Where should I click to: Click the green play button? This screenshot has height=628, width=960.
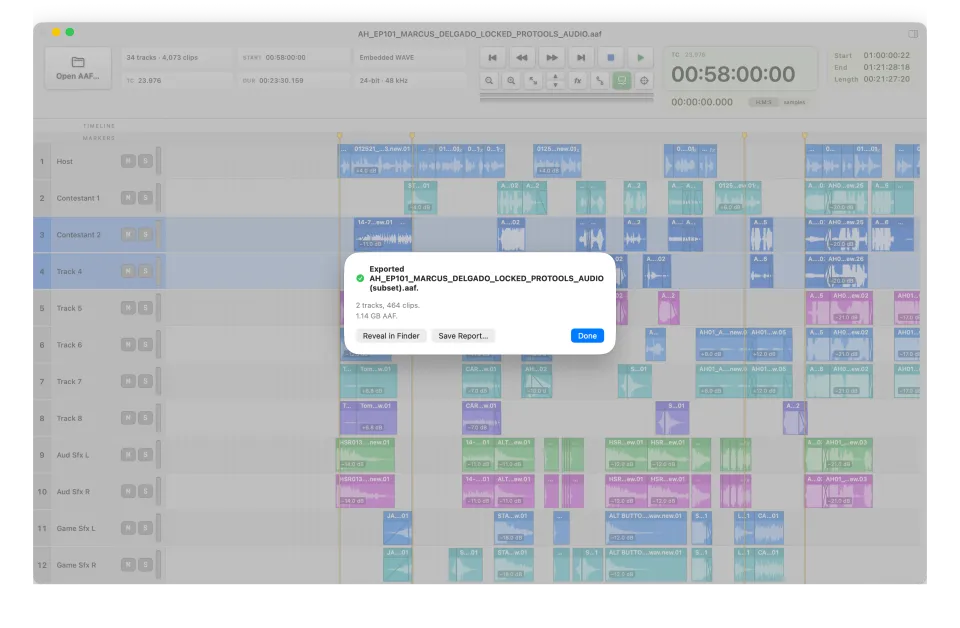640,58
